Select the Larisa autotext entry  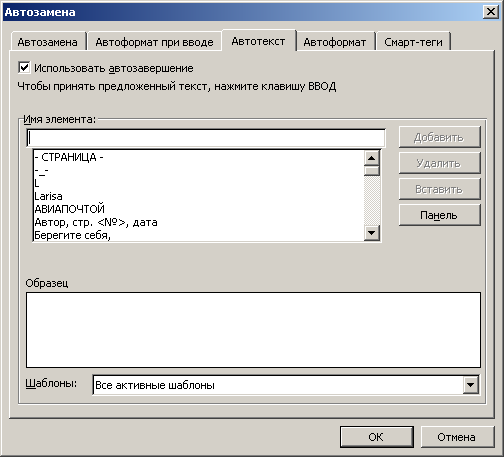[199, 196]
